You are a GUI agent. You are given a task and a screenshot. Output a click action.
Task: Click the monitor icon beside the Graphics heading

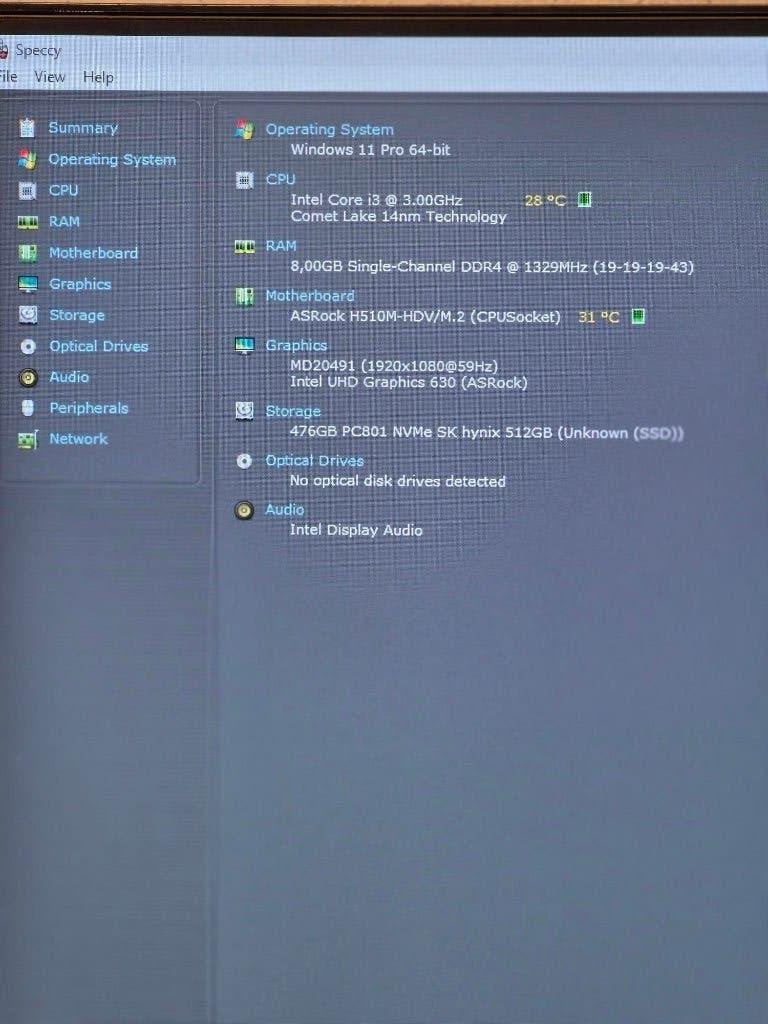coord(244,345)
